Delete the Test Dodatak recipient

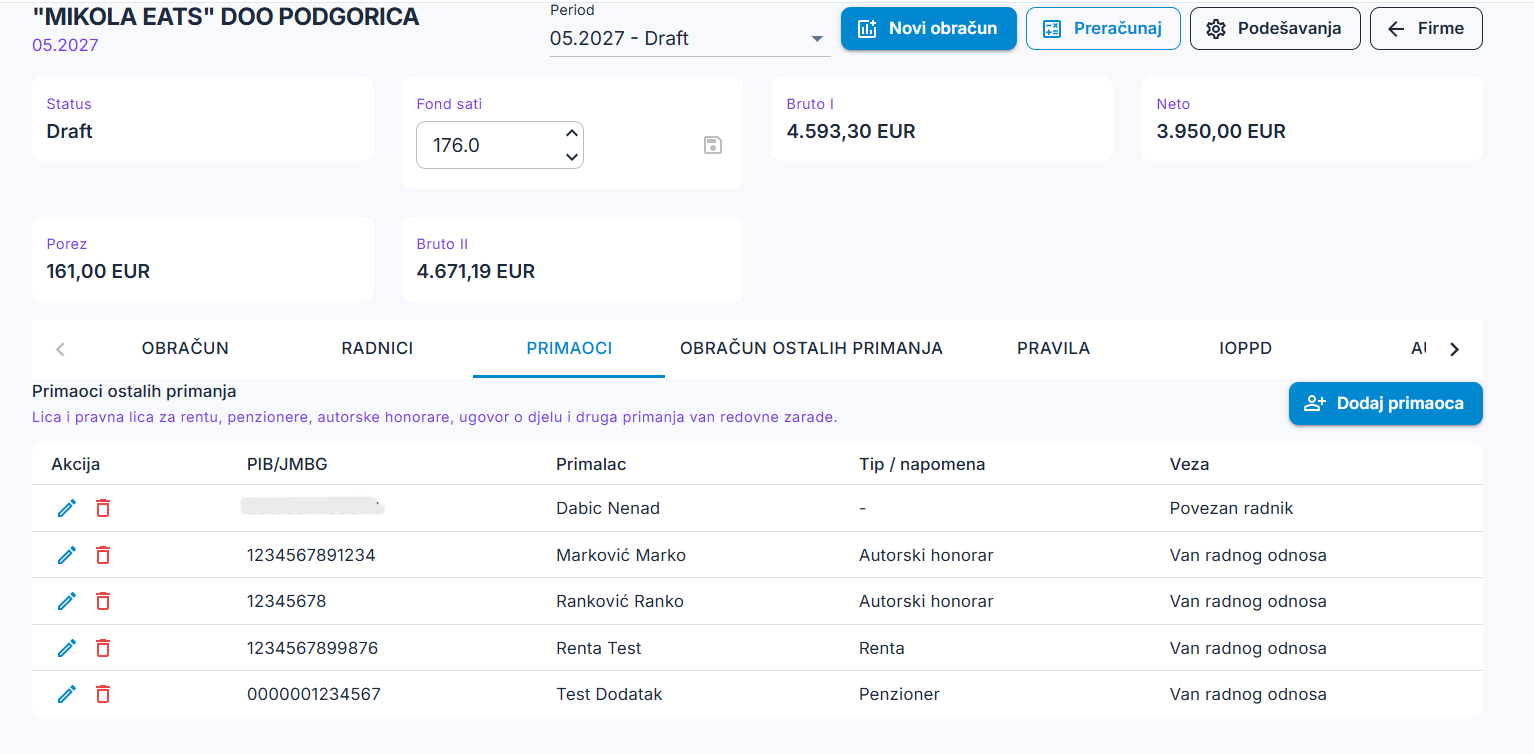click(103, 694)
